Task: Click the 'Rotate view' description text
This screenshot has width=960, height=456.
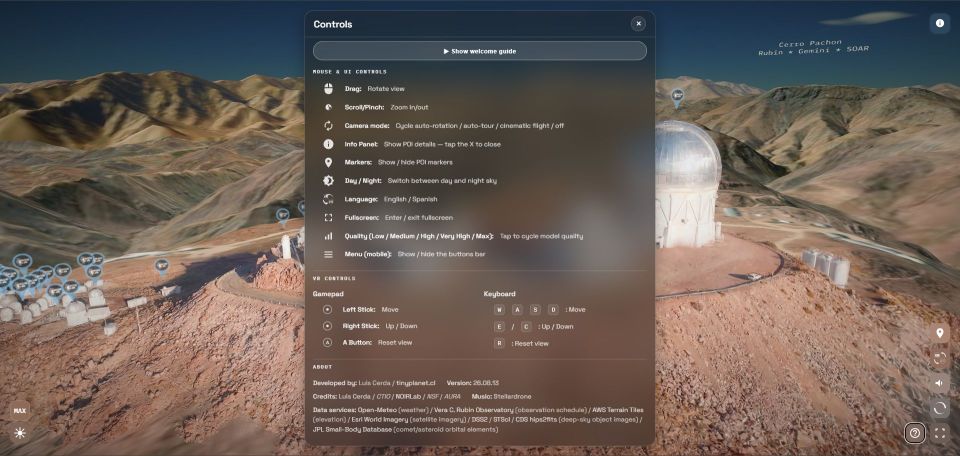Action: pyautogui.click(x=386, y=89)
